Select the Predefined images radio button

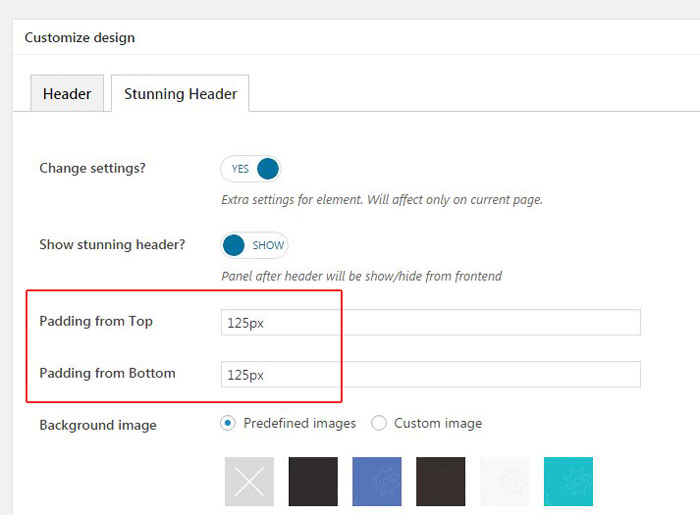tap(228, 423)
